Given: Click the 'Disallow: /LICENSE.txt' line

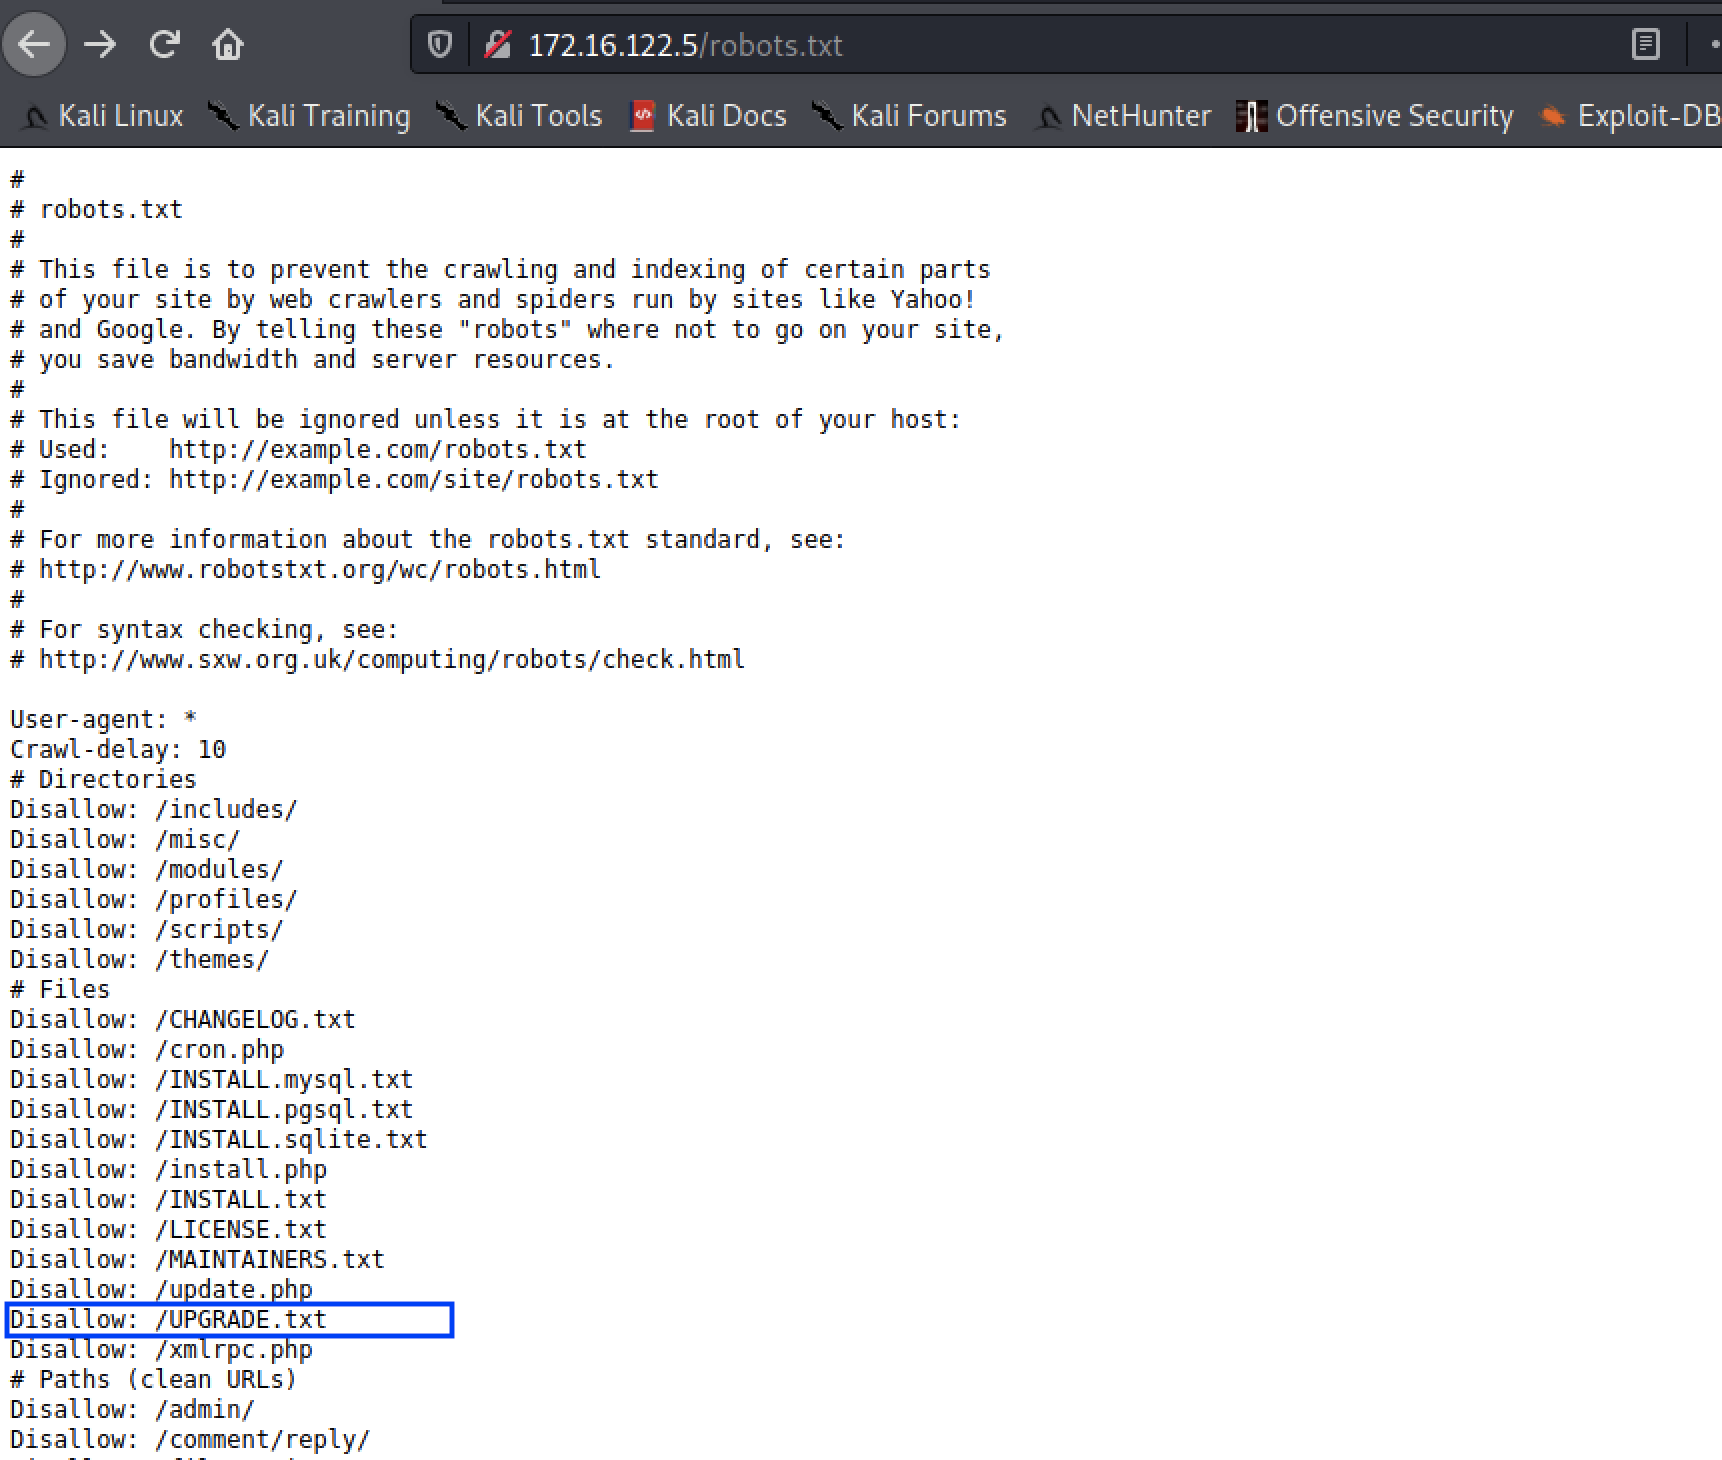Looking at the screenshot, I should coord(169,1229).
